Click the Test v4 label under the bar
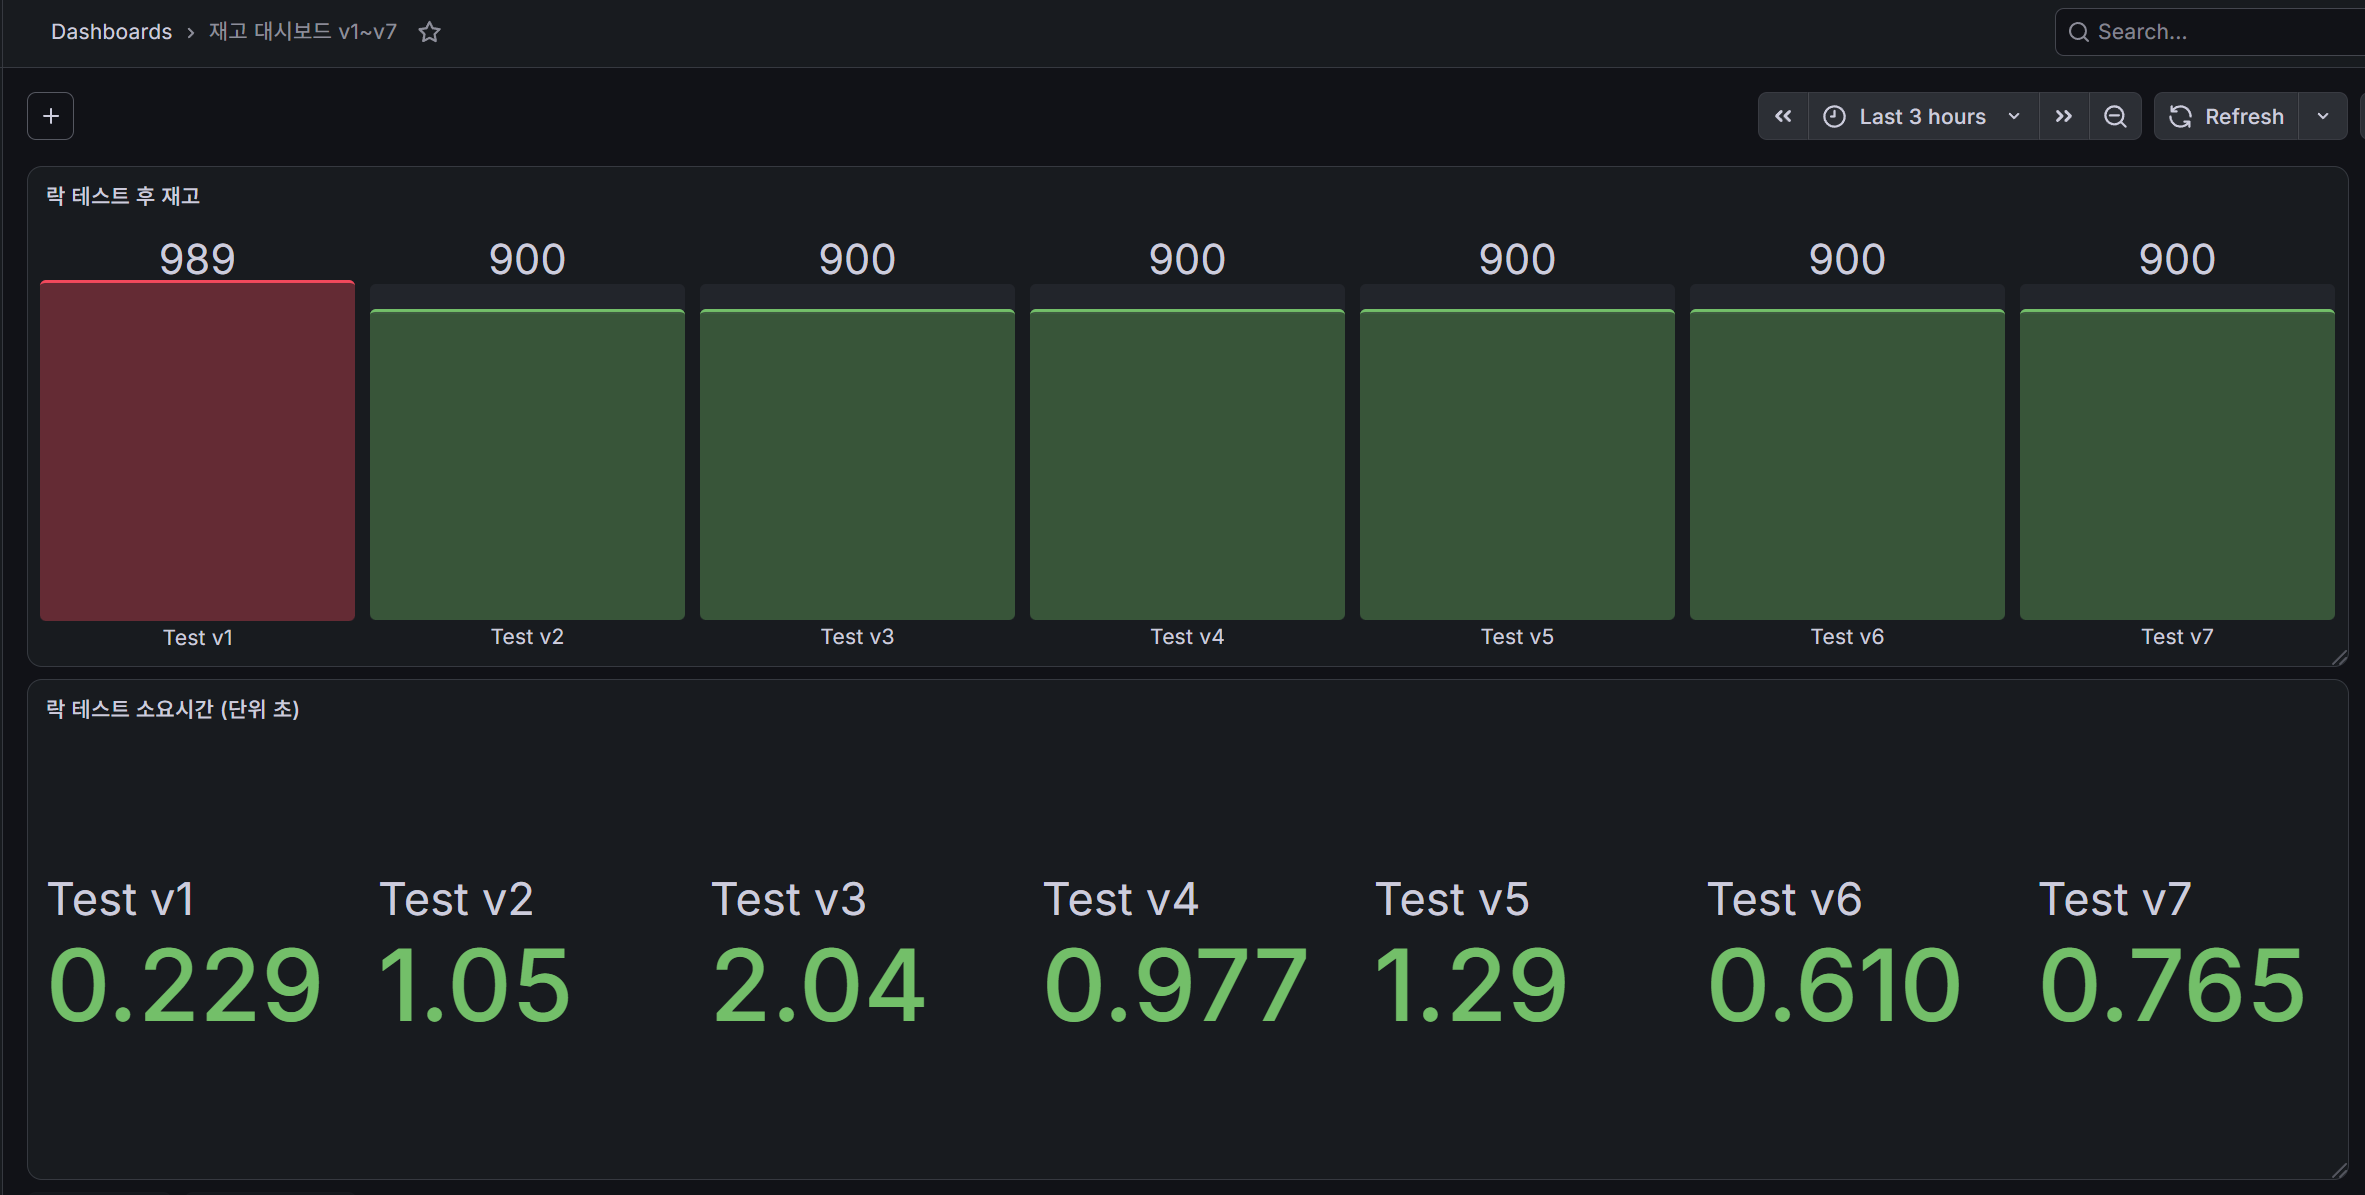2365x1195 pixels. 1187,637
